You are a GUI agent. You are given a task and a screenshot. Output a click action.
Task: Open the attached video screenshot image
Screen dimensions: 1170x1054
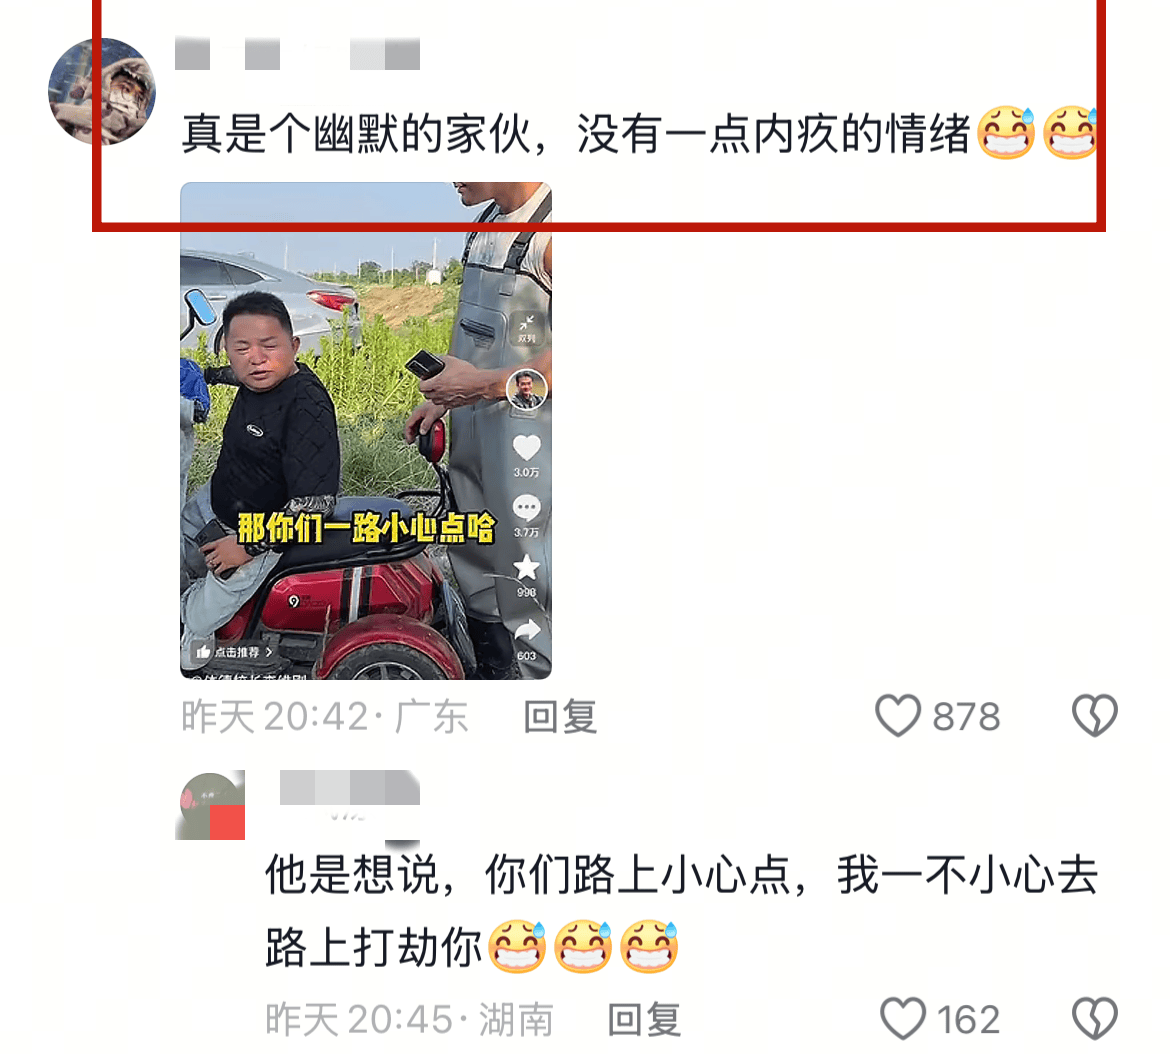point(366,430)
